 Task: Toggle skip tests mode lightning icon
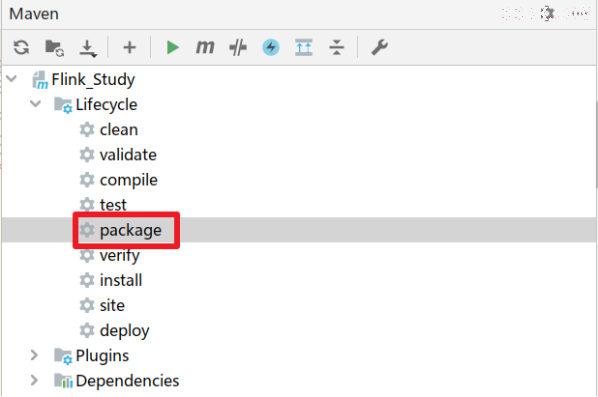click(271, 47)
